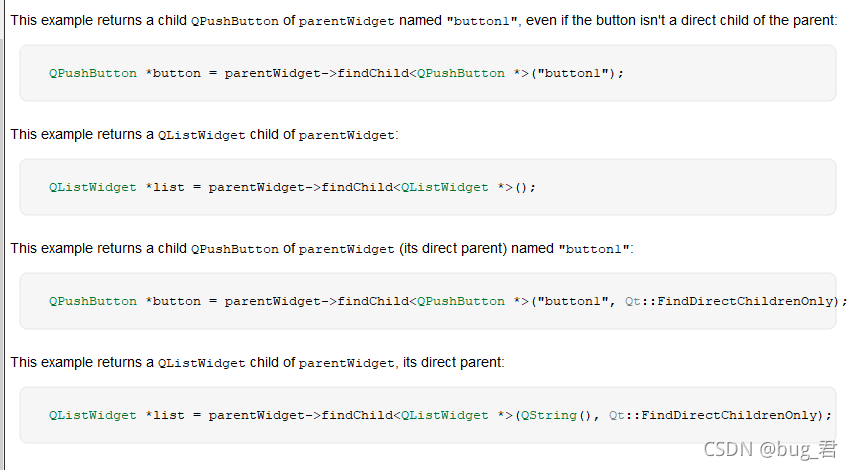This screenshot has width=853, height=470.
Task: Click green QPushButton type in first code block
Action: 93,73
